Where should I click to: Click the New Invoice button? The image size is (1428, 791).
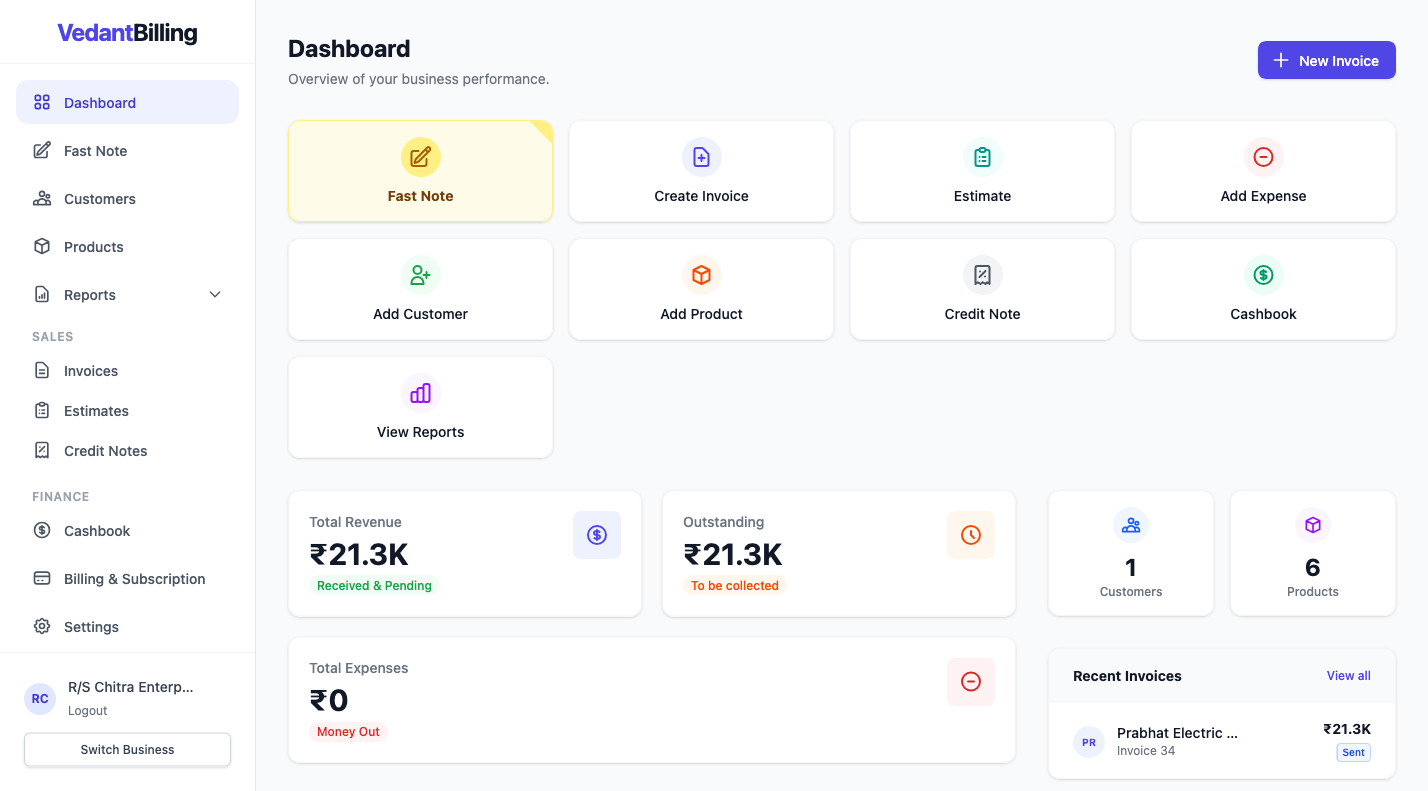1326,60
